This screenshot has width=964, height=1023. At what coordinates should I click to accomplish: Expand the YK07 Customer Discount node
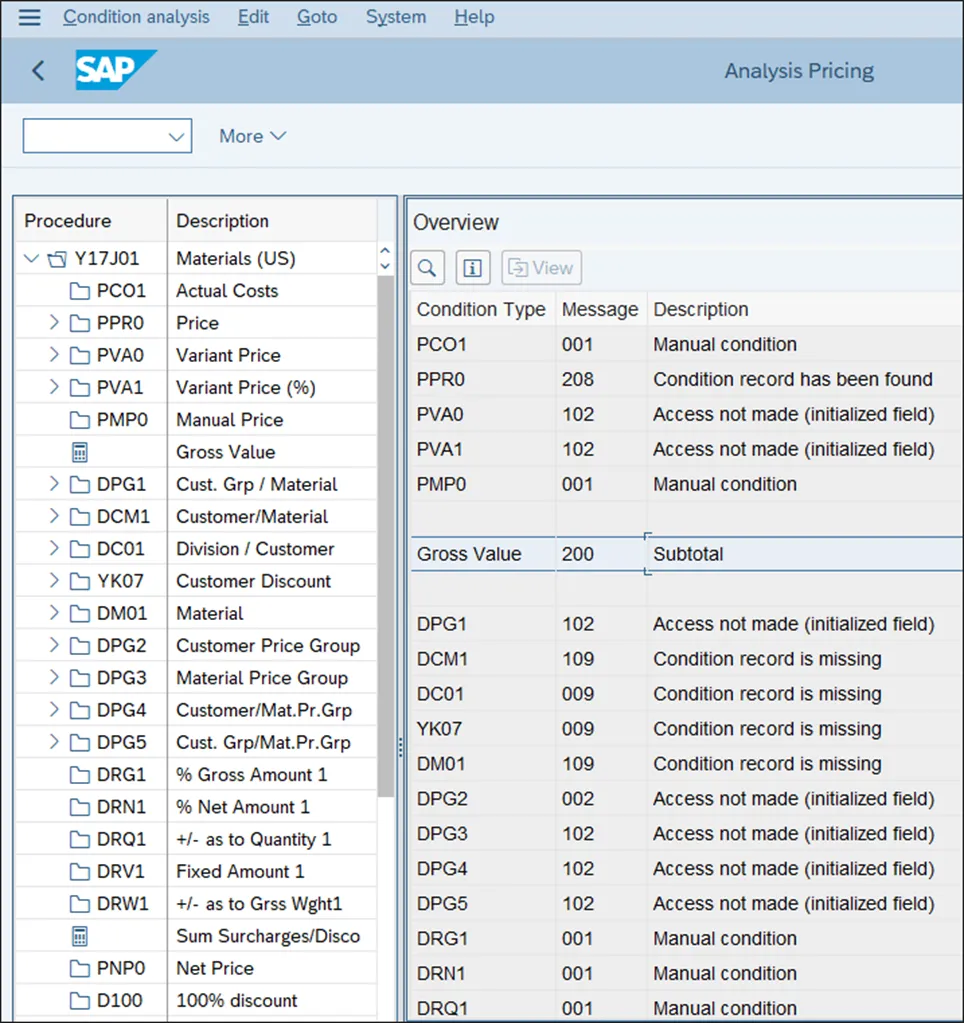point(54,581)
